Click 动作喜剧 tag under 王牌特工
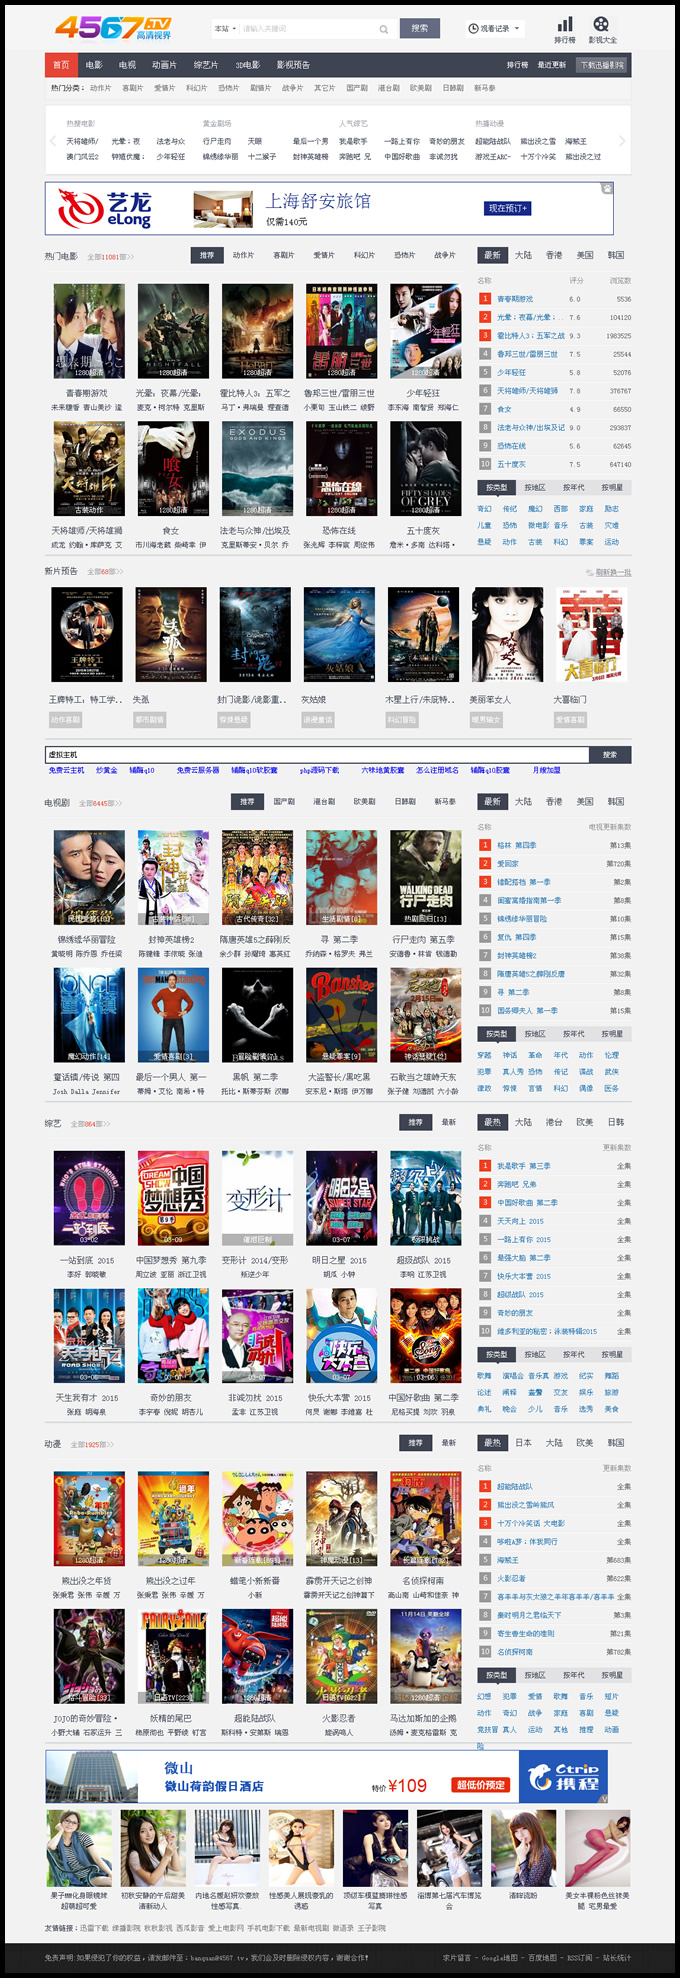Image resolution: width=680 pixels, height=1978 pixels. tap(65, 719)
